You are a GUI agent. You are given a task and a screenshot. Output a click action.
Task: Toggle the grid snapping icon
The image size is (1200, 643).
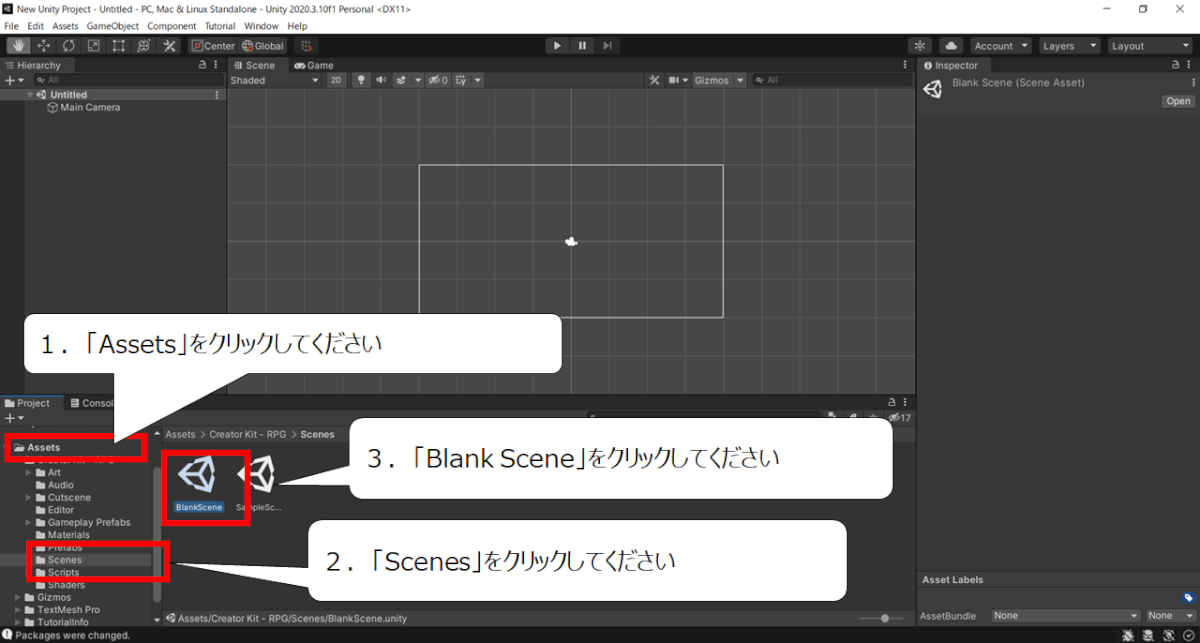pyautogui.click(x=306, y=46)
